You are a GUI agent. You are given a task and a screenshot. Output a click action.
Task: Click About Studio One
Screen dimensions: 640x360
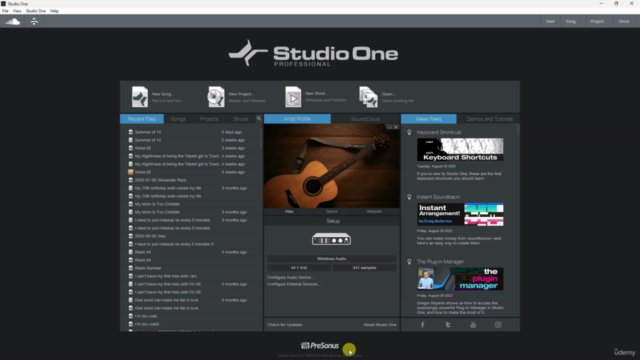click(x=380, y=325)
